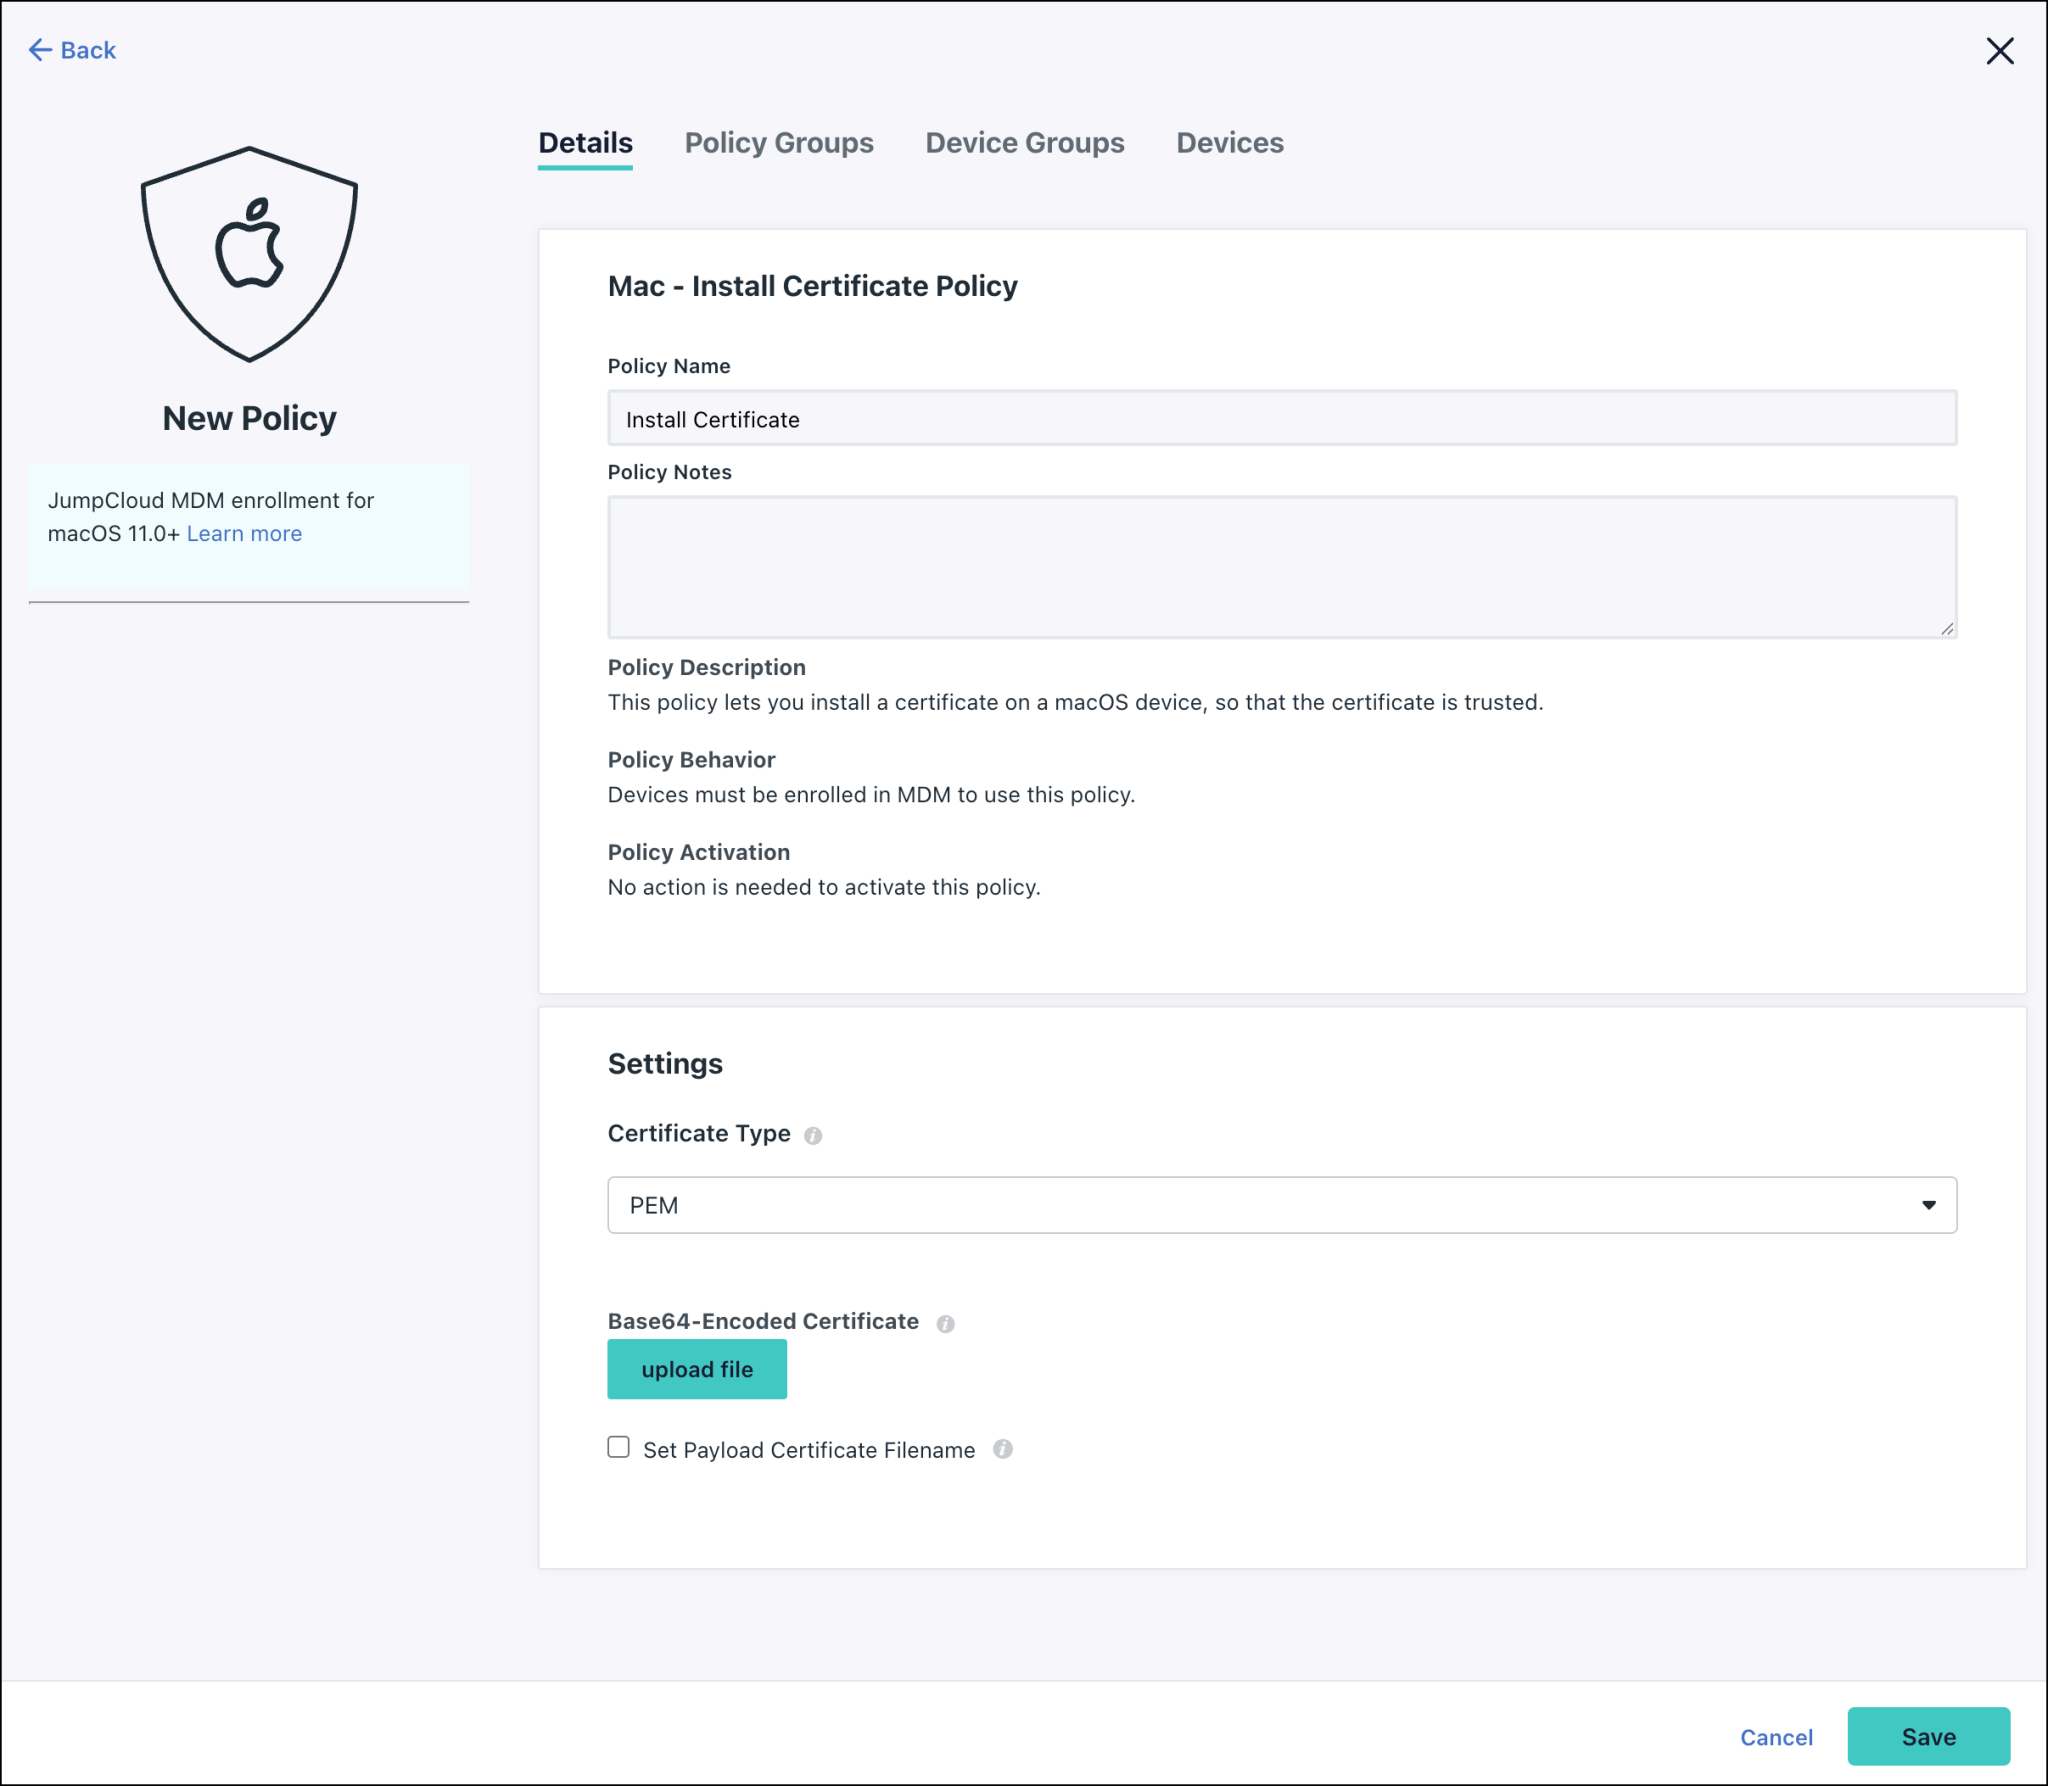
Task: Click inside the Policy Name field
Action: 1280,418
